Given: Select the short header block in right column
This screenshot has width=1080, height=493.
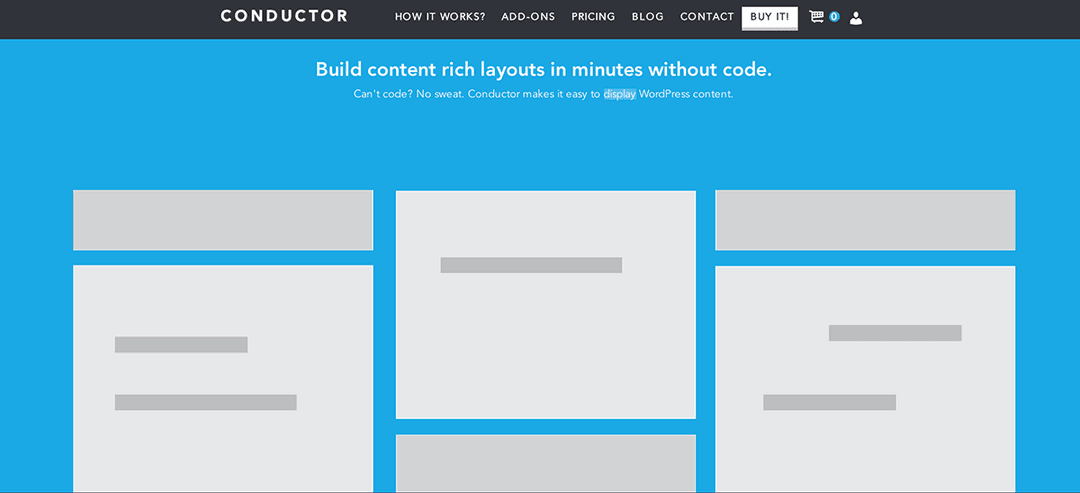Looking at the screenshot, I should (x=865, y=220).
